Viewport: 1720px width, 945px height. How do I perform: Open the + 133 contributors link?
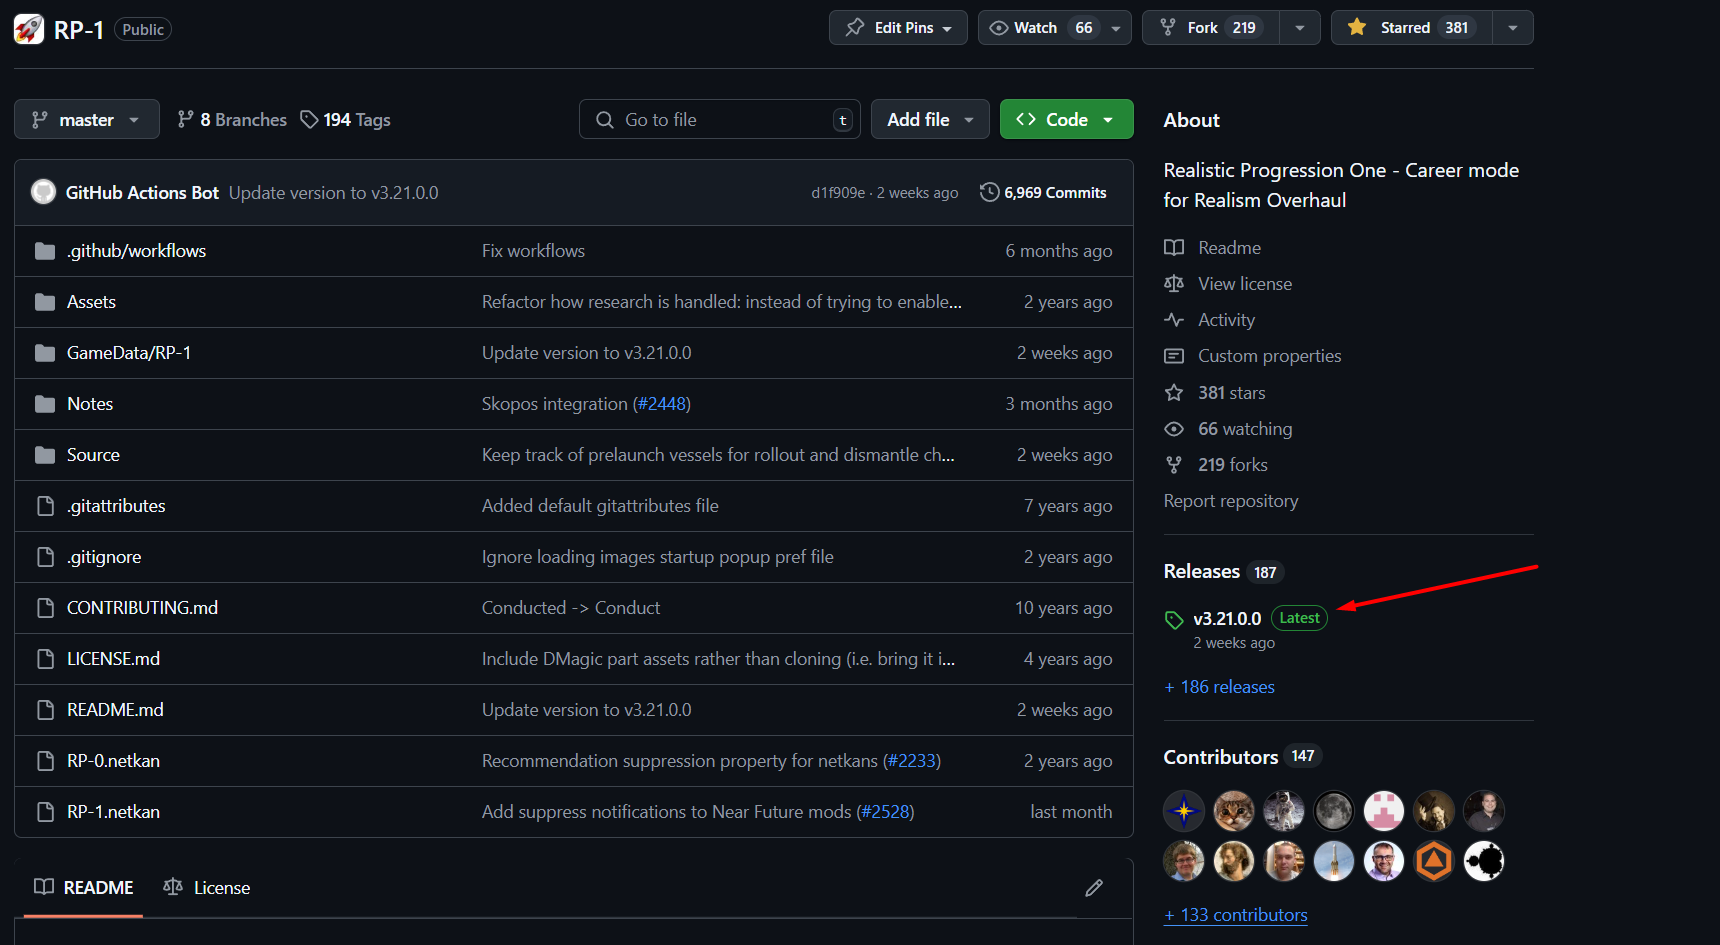pos(1236,915)
